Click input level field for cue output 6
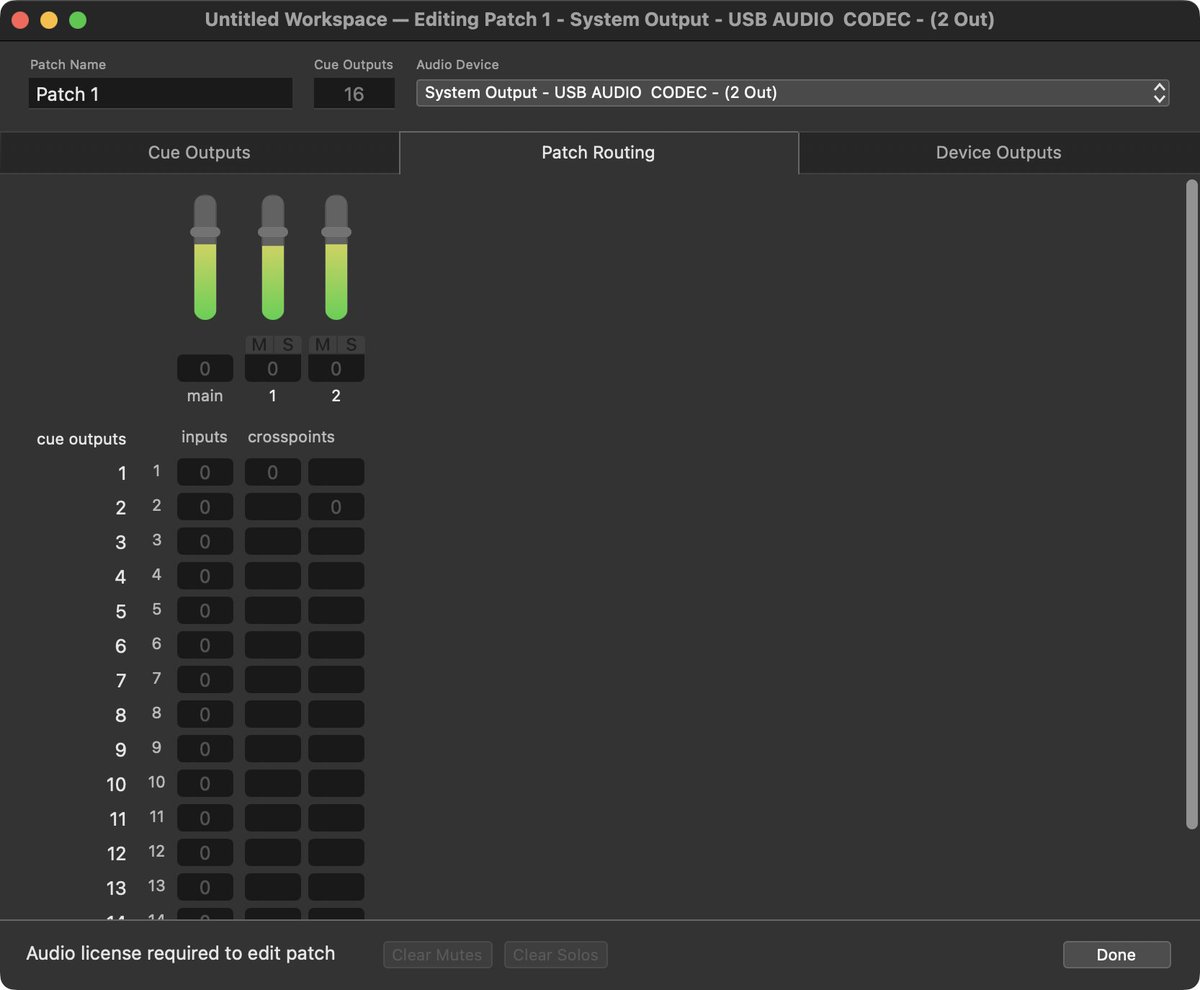This screenshot has height=990, width=1200. tap(205, 645)
